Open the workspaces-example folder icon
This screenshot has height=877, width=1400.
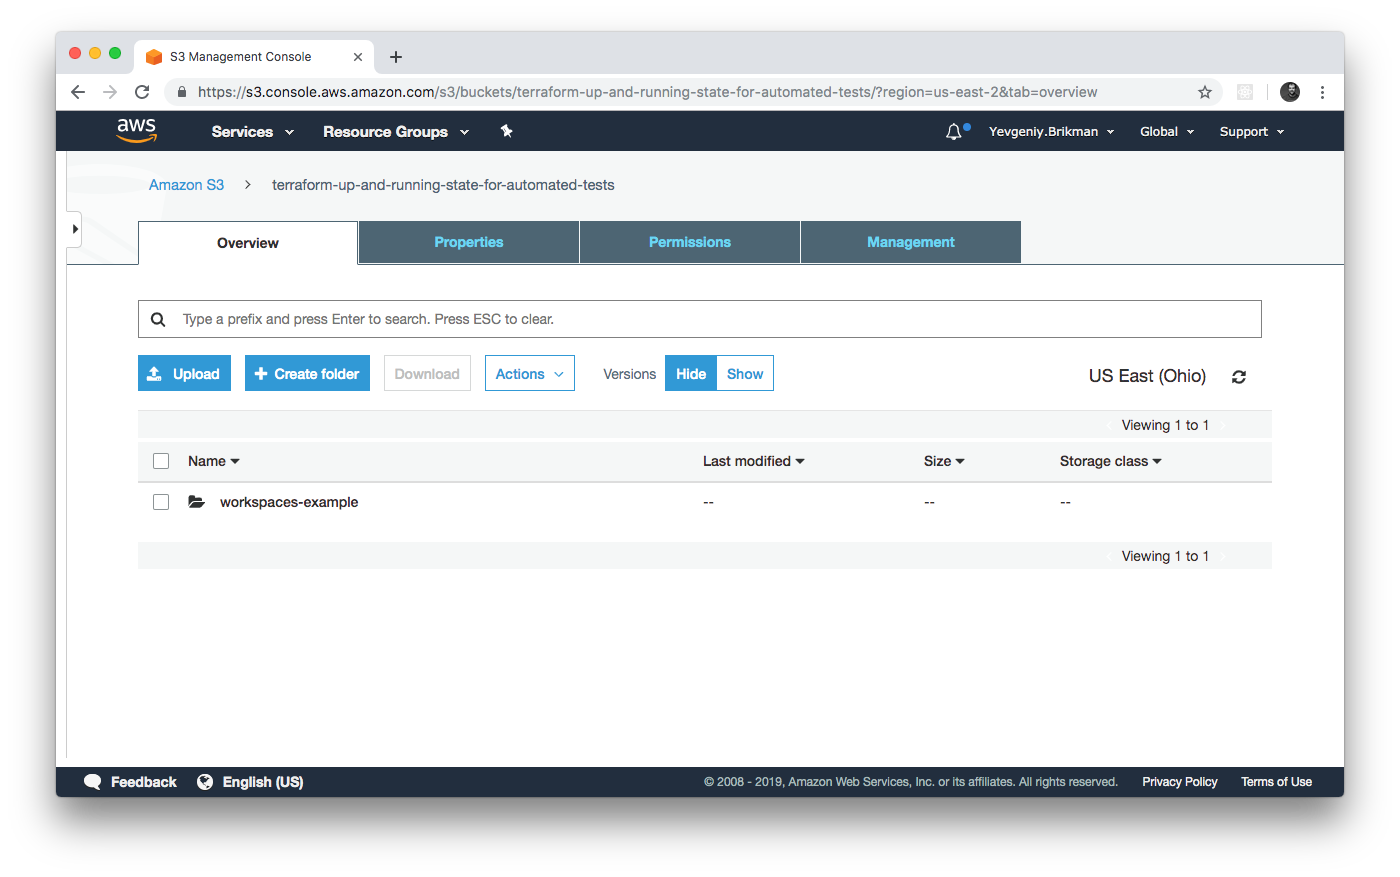pos(196,501)
